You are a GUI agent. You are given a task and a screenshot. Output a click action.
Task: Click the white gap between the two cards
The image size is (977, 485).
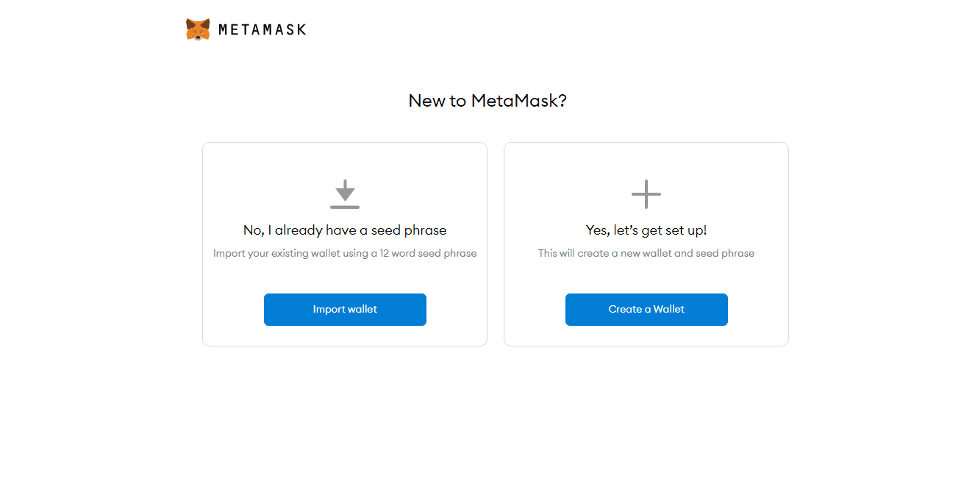pos(495,244)
